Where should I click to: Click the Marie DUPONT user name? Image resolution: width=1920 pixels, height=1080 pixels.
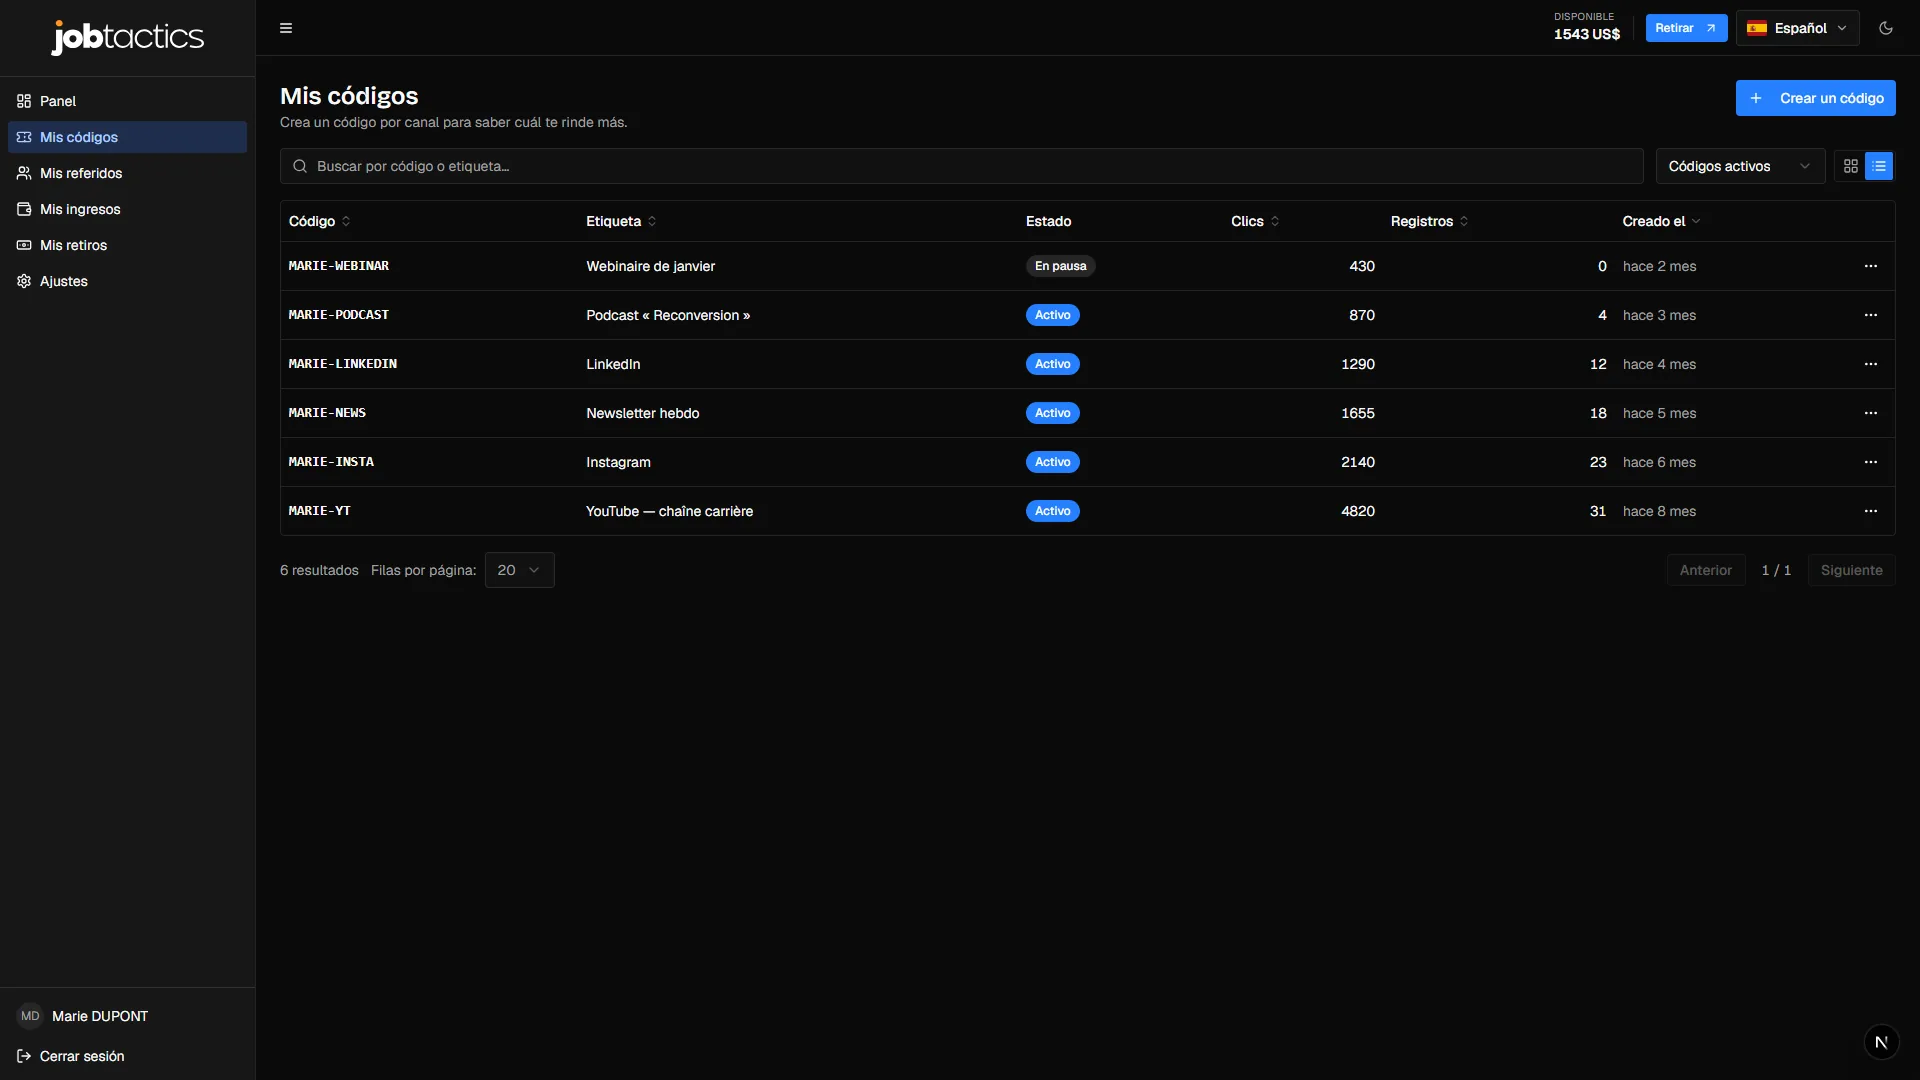pos(100,1016)
